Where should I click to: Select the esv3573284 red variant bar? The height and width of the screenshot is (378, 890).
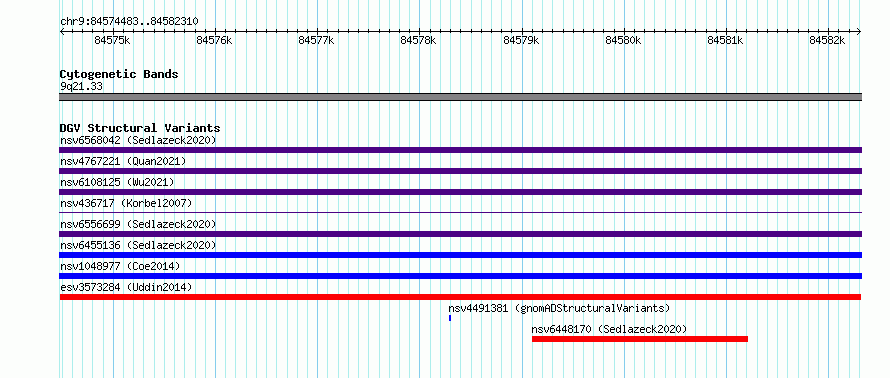click(460, 297)
